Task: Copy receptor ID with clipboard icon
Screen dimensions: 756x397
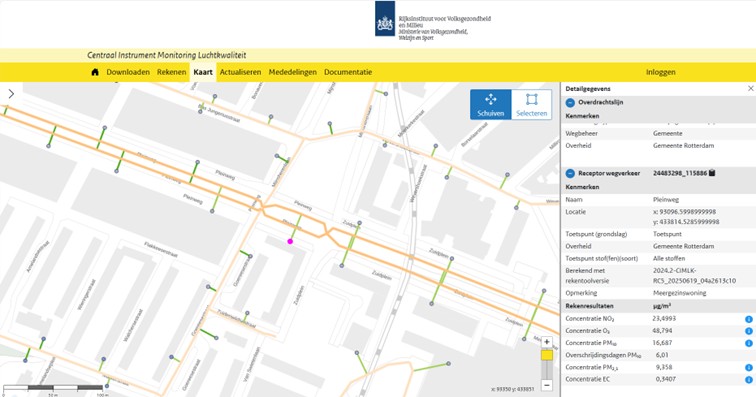Action: (x=713, y=173)
